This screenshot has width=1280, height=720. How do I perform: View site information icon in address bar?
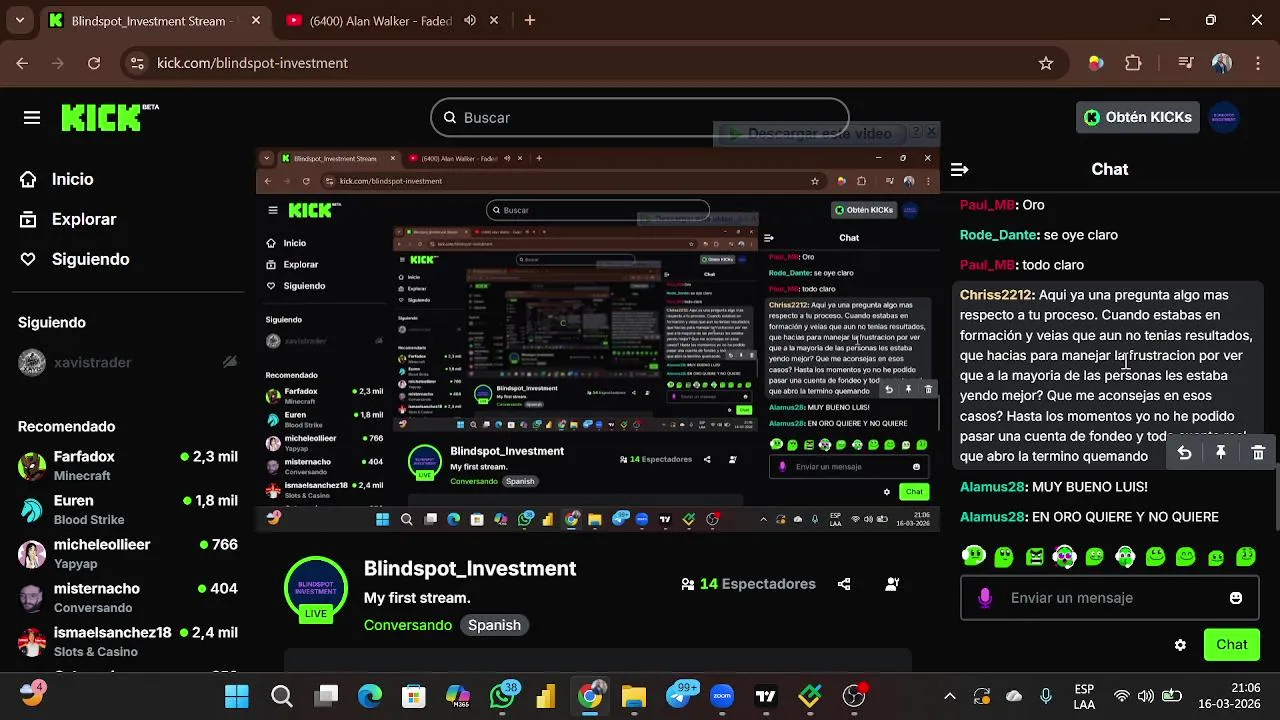(x=137, y=63)
